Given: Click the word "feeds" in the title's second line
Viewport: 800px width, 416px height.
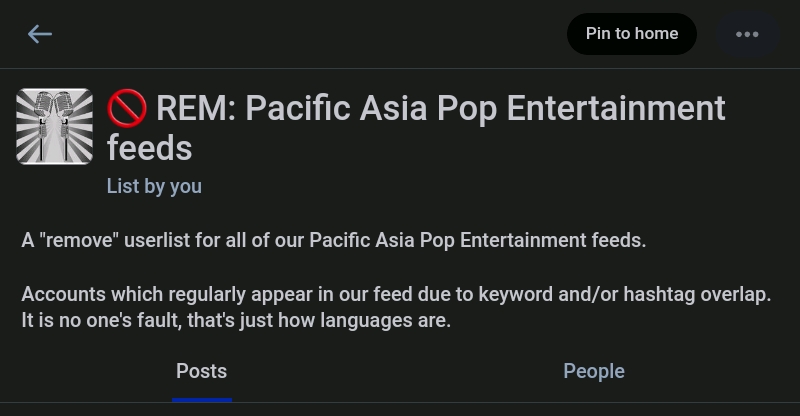Looking at the screenshot, I should coord(149,148).
